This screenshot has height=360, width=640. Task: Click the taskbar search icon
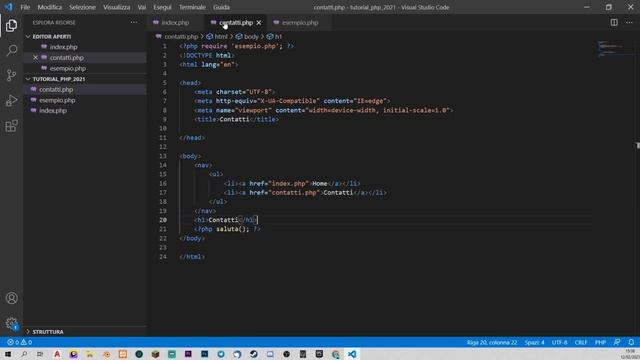(x=24, y=354)
